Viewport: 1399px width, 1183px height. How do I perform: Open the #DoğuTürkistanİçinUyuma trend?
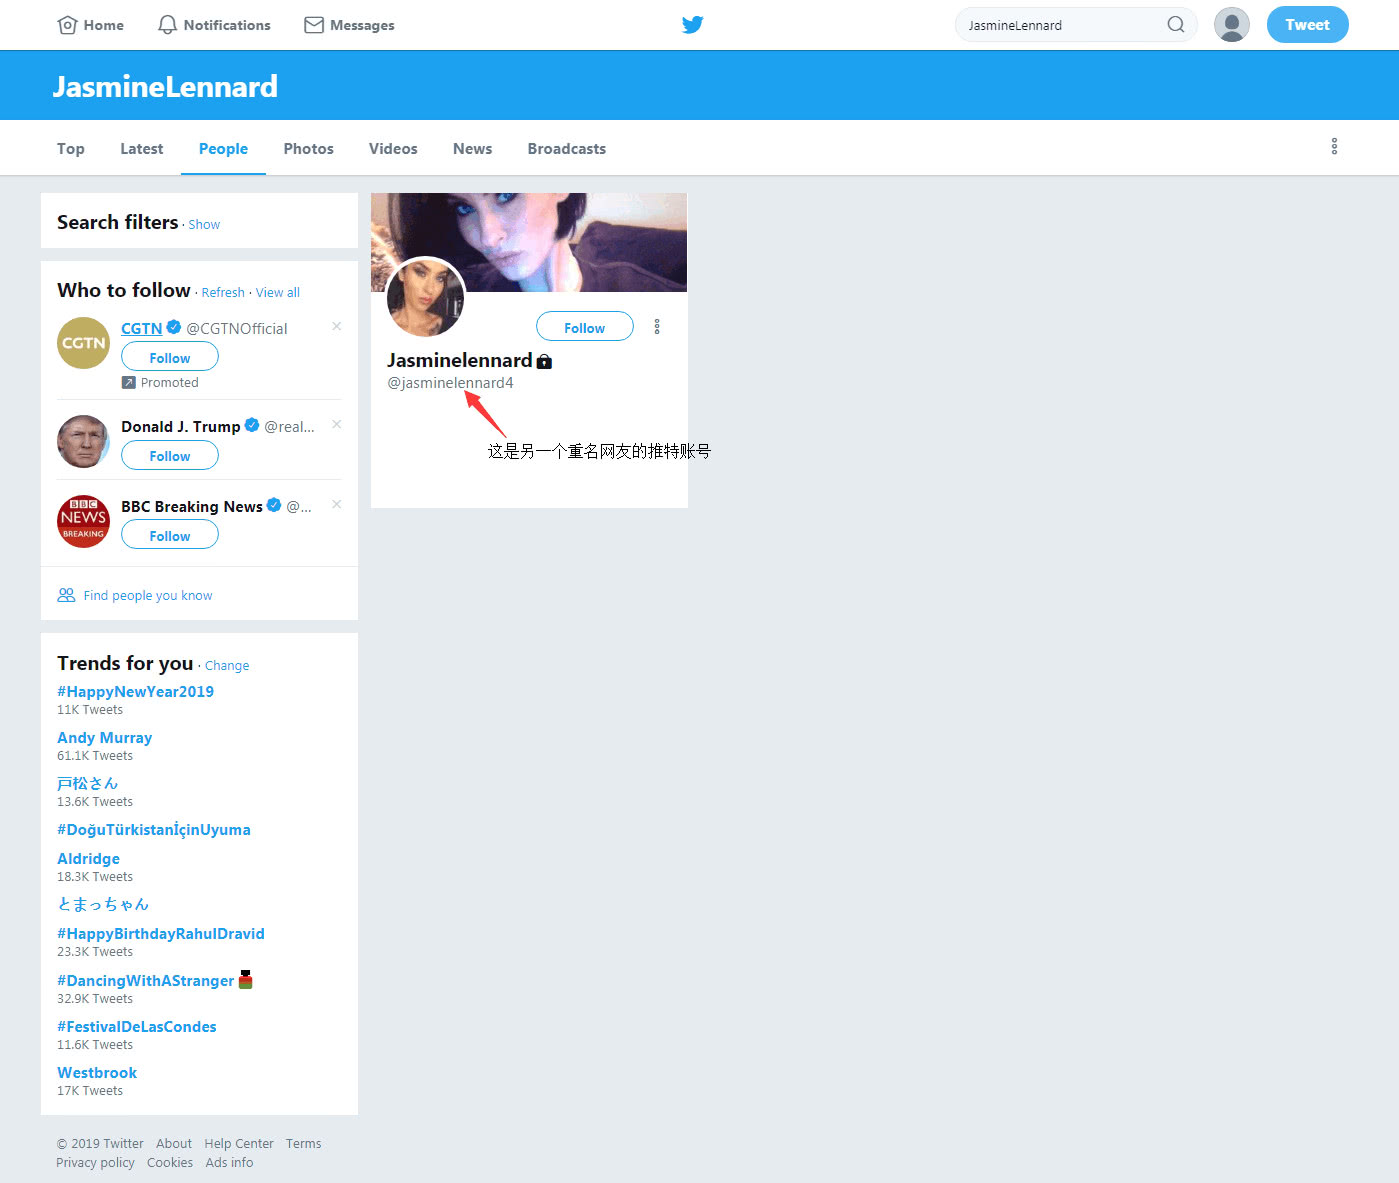click(153, 829)
